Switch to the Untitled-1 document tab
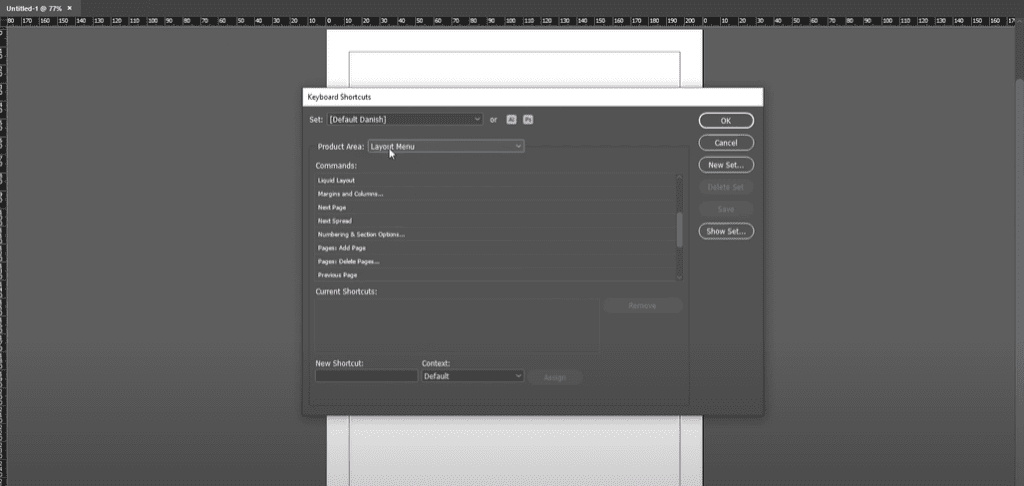1024x486 pixels. 33,8
